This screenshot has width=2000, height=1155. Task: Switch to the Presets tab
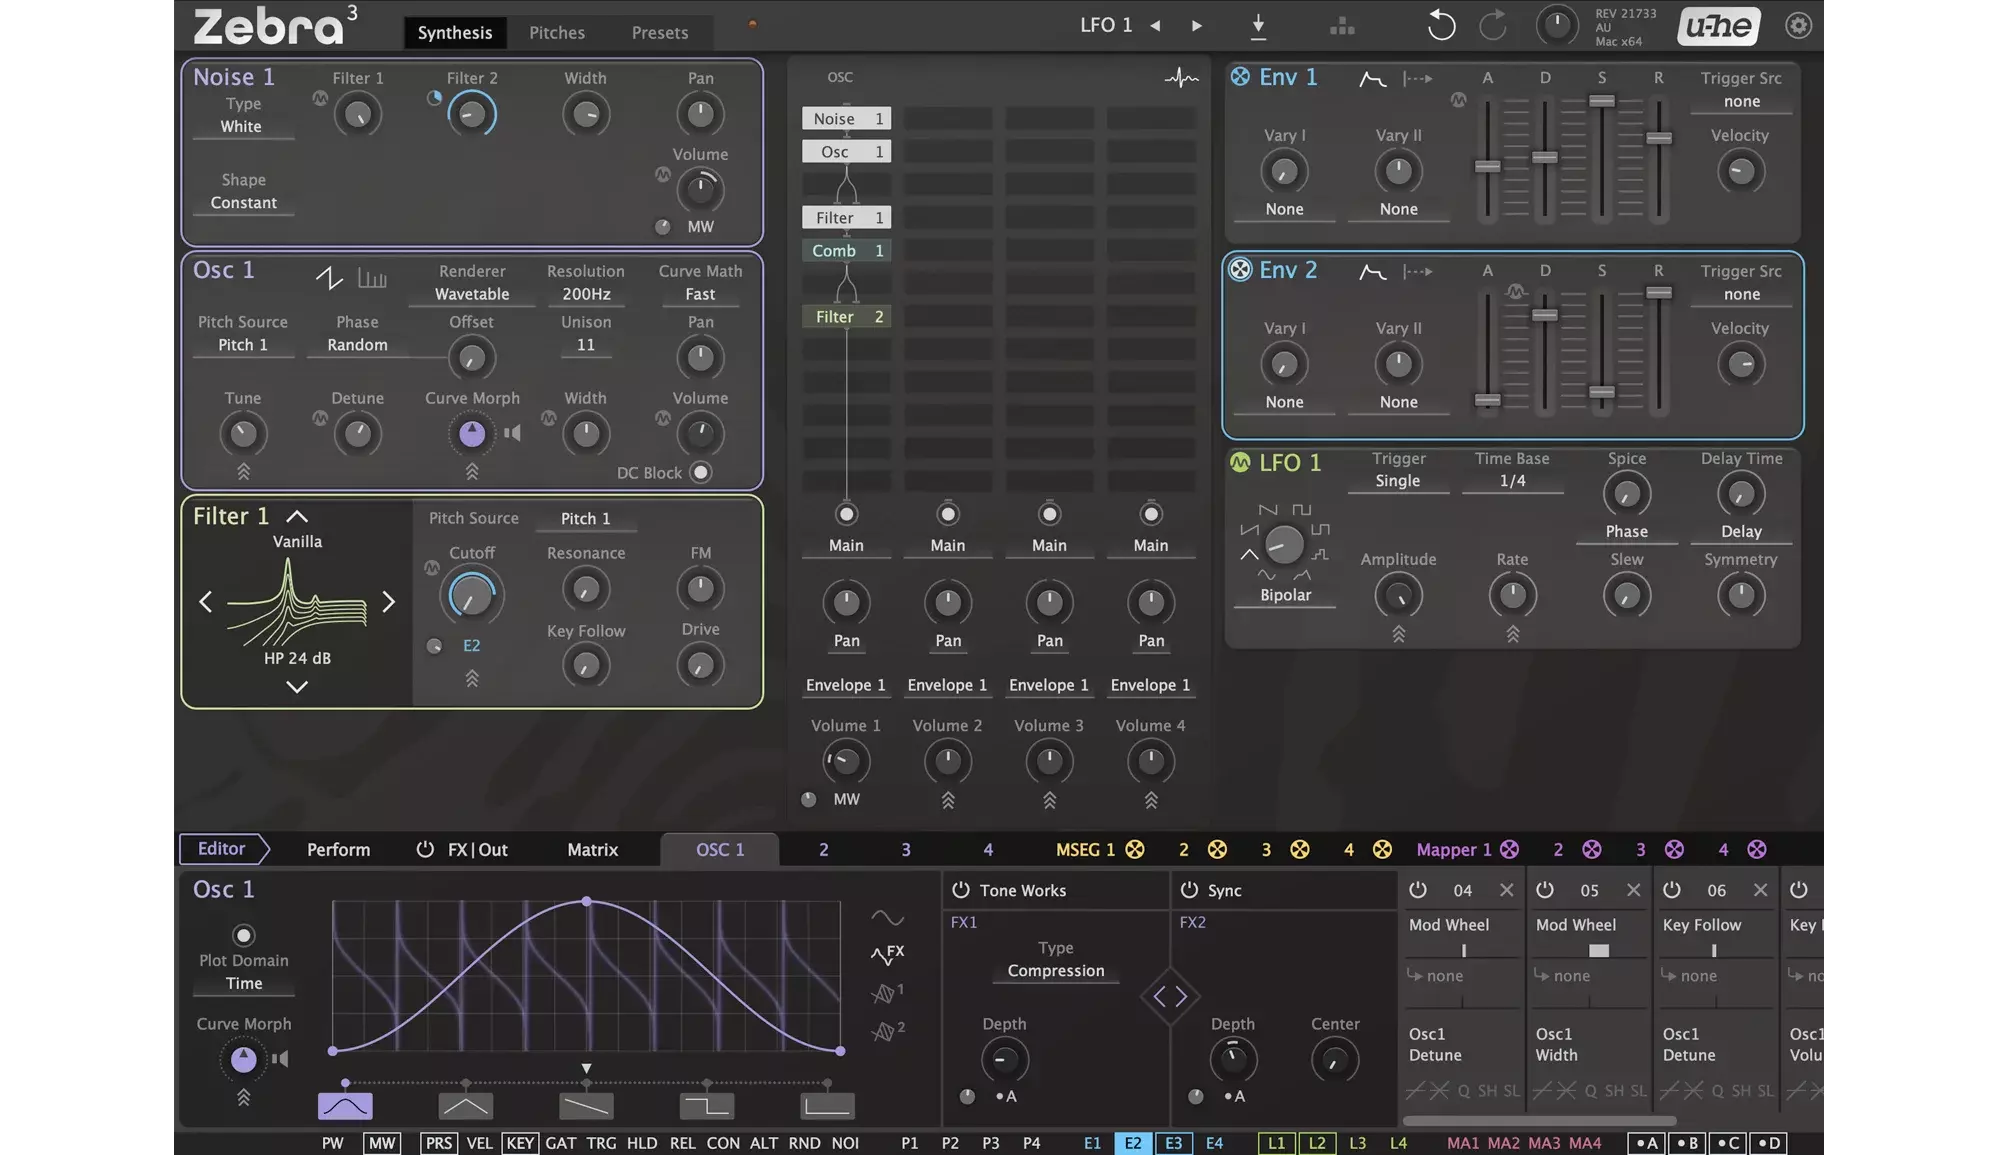660,33
